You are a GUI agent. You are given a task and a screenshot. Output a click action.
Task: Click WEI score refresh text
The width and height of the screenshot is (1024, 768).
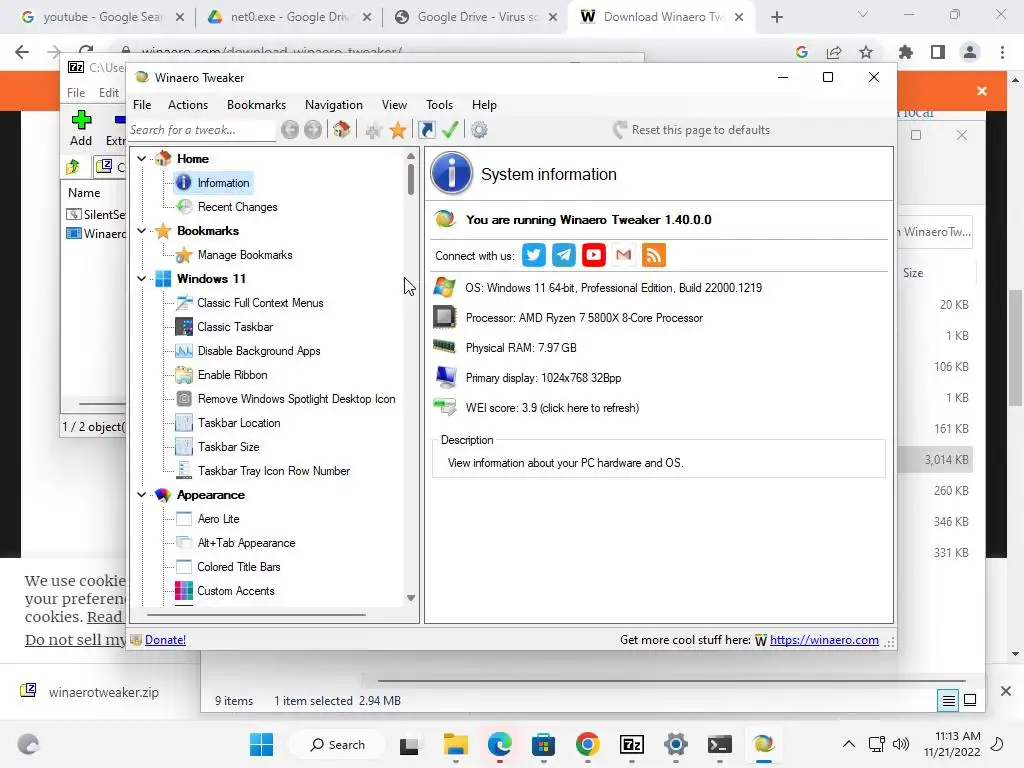pyautogui.click(x=552, y=408)
